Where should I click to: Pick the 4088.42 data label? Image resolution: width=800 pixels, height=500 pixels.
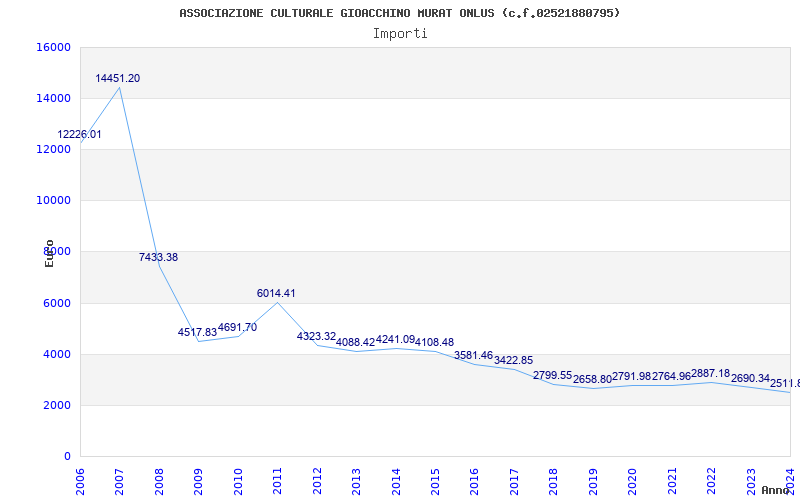(x=356, y=342)
